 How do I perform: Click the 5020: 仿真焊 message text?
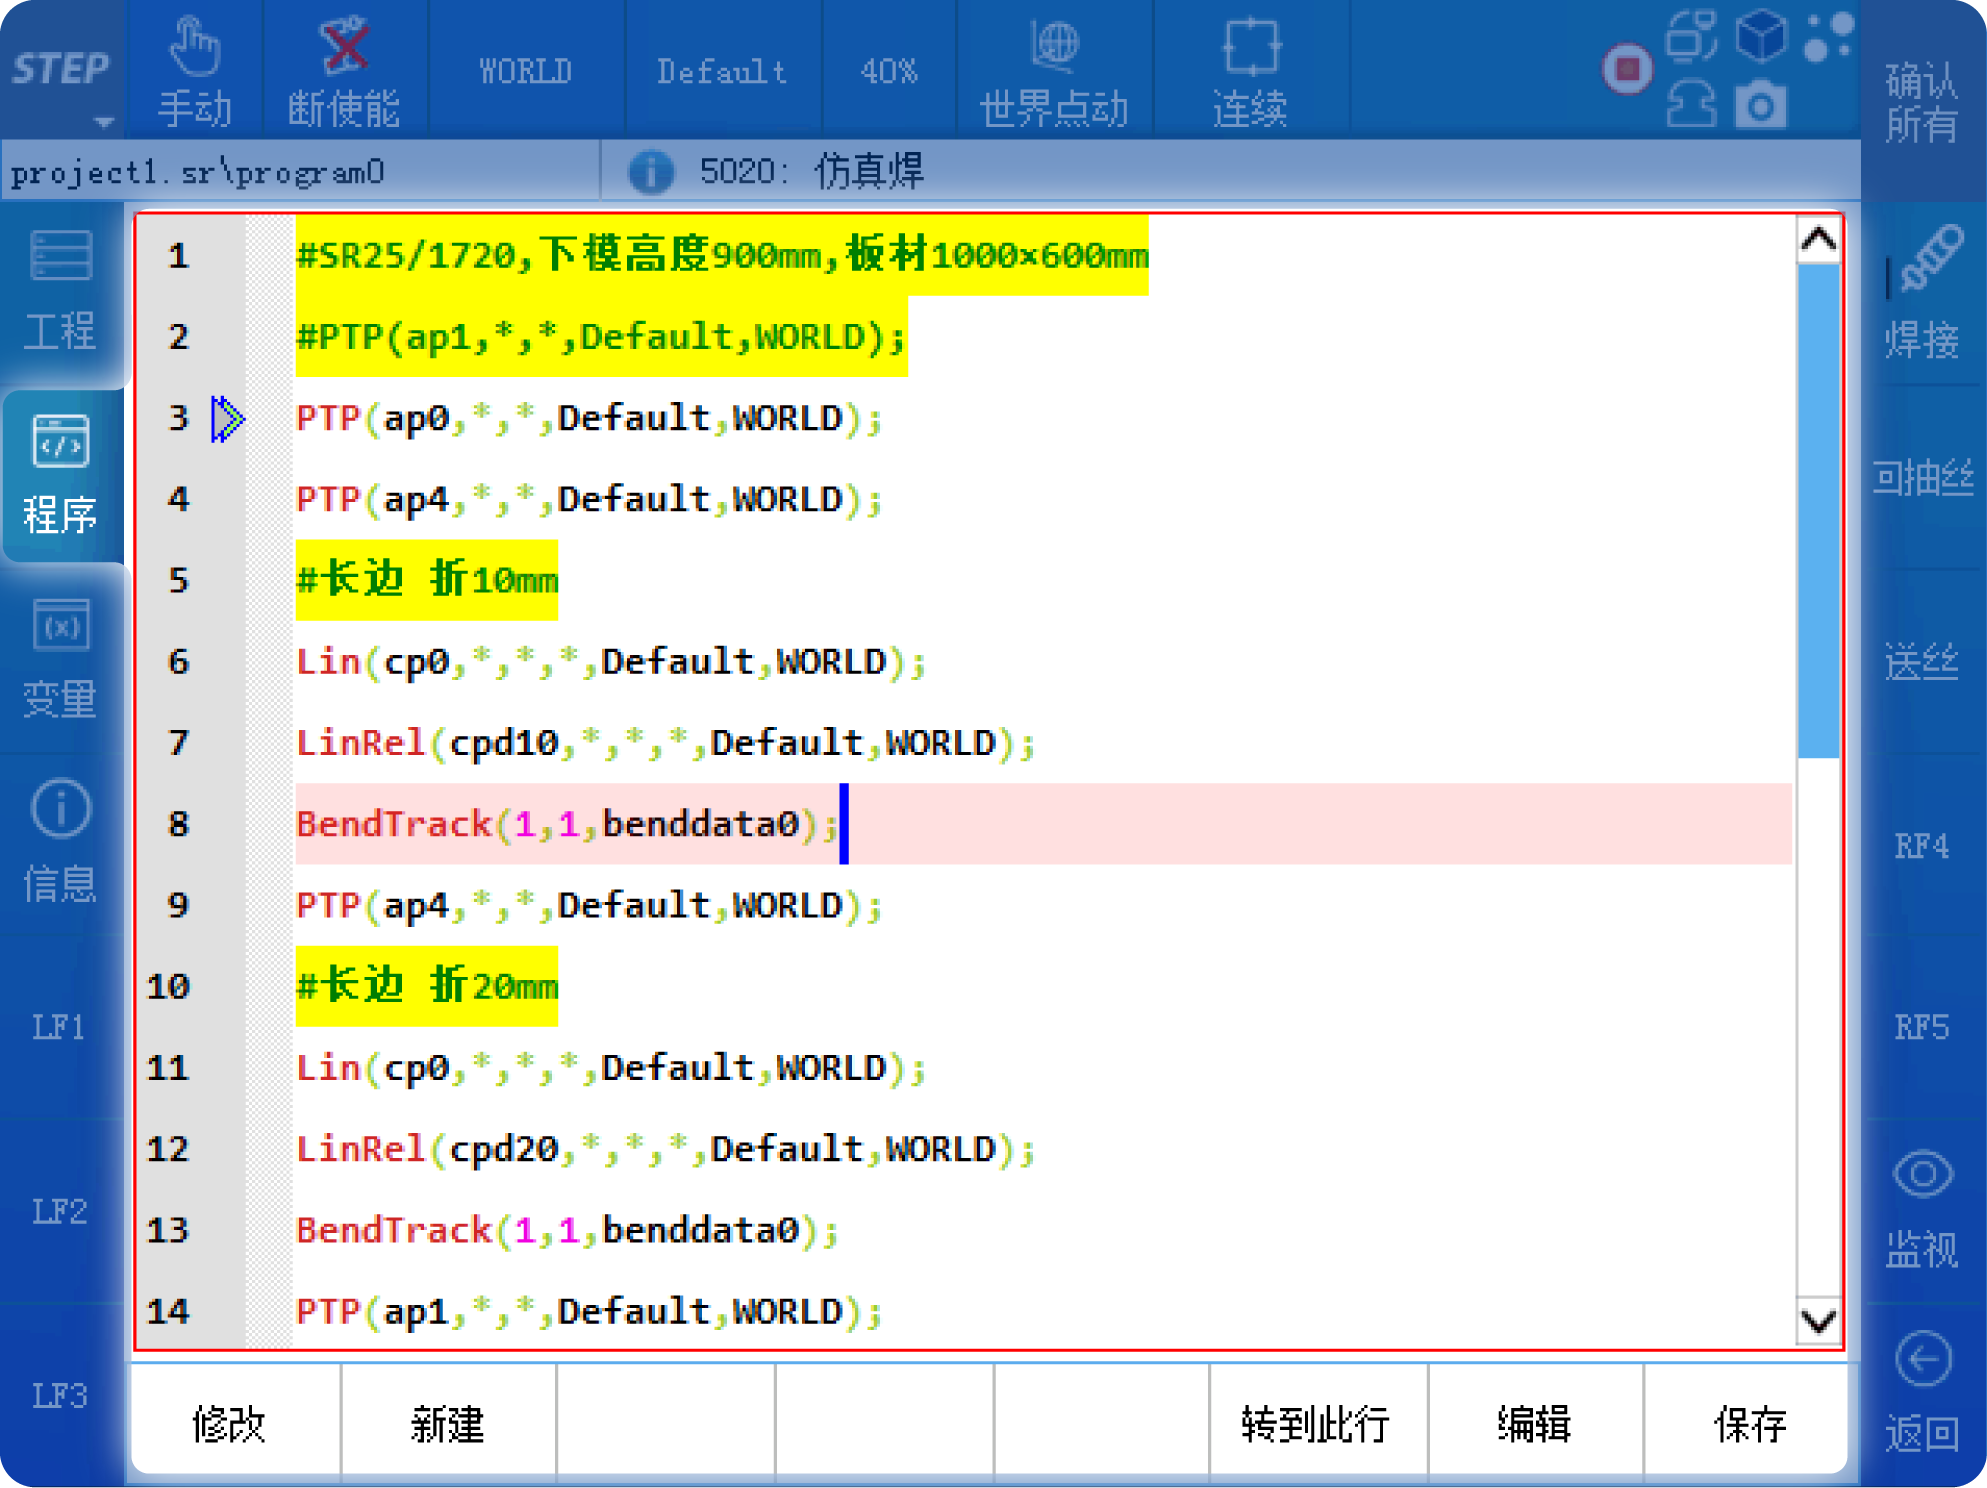point(811,172)
